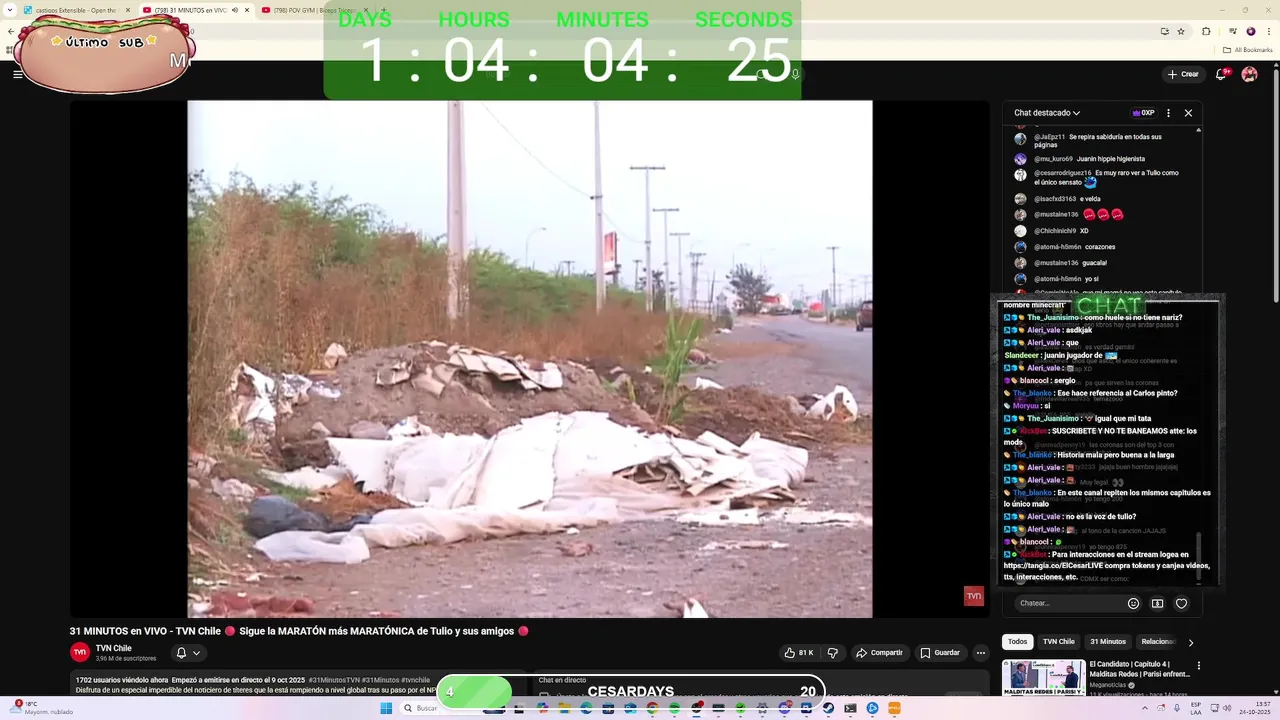Open emoji picker in chat input

point(1133,603)
